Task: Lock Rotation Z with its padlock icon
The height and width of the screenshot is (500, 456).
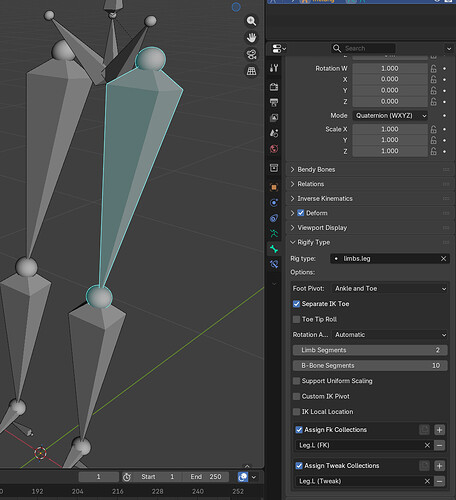Action: 433,101
